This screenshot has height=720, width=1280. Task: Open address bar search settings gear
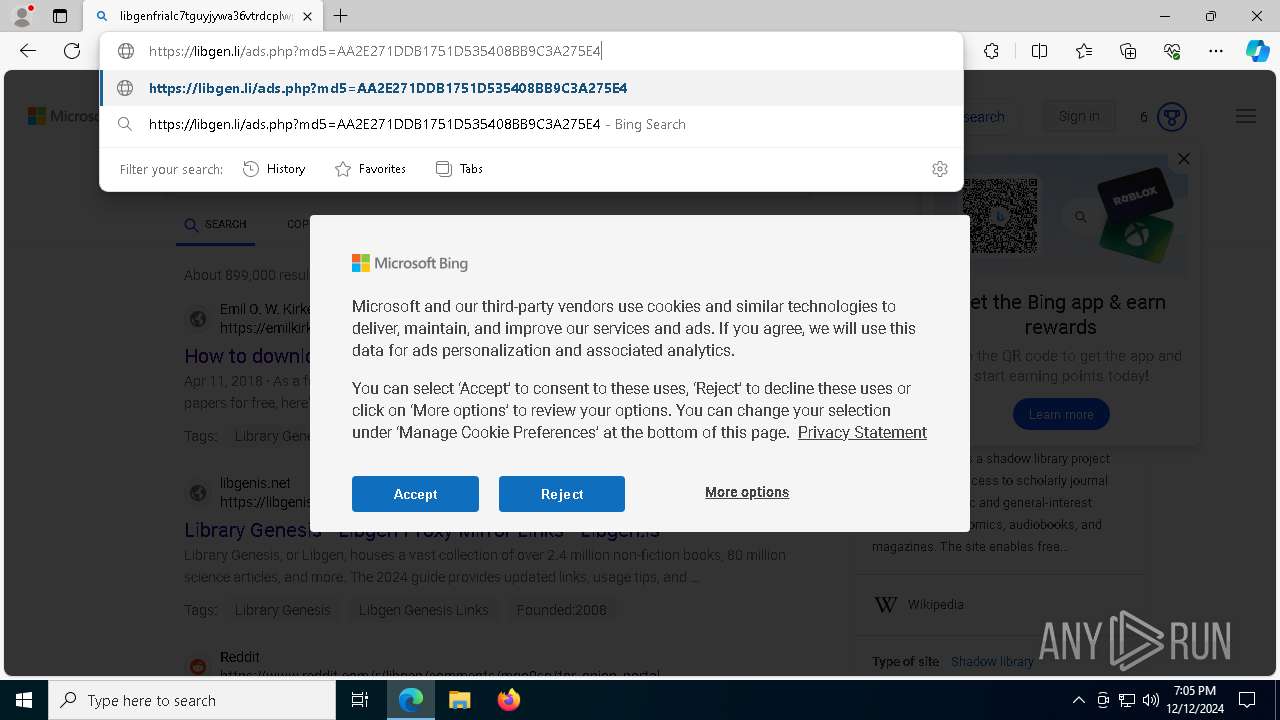(939, 169)
